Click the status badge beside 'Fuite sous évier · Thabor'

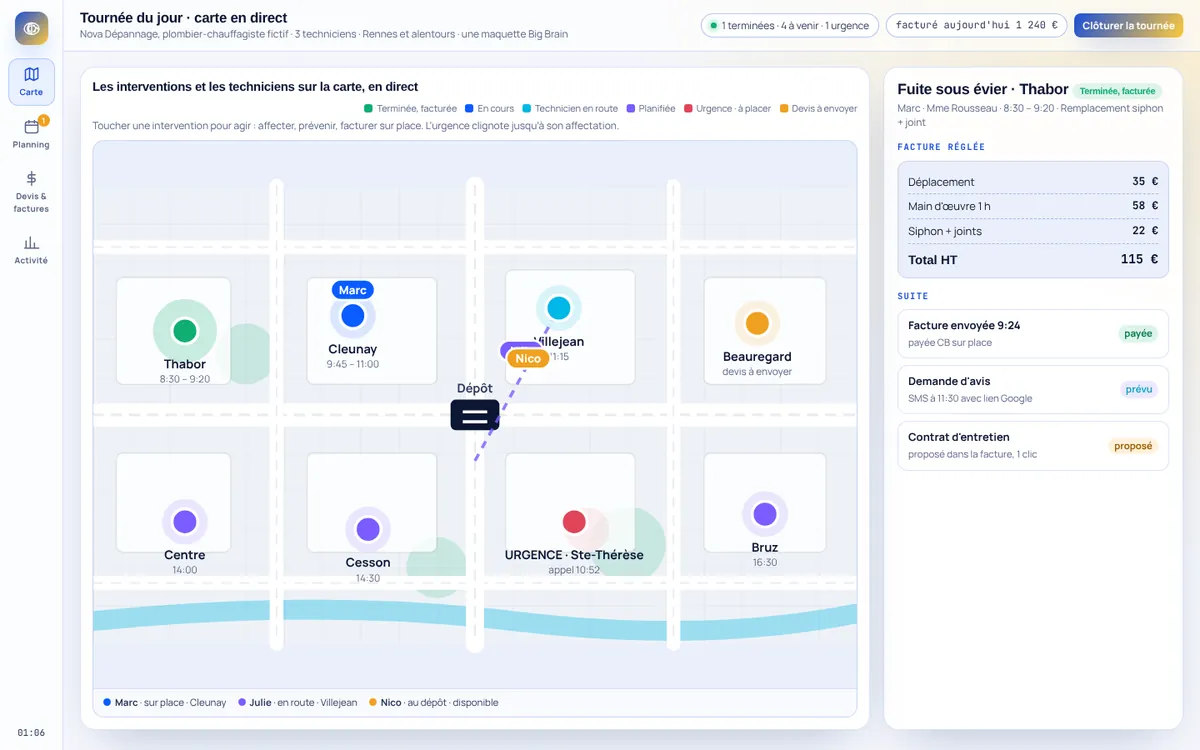pyautogui.click(x=1117, y=91)
